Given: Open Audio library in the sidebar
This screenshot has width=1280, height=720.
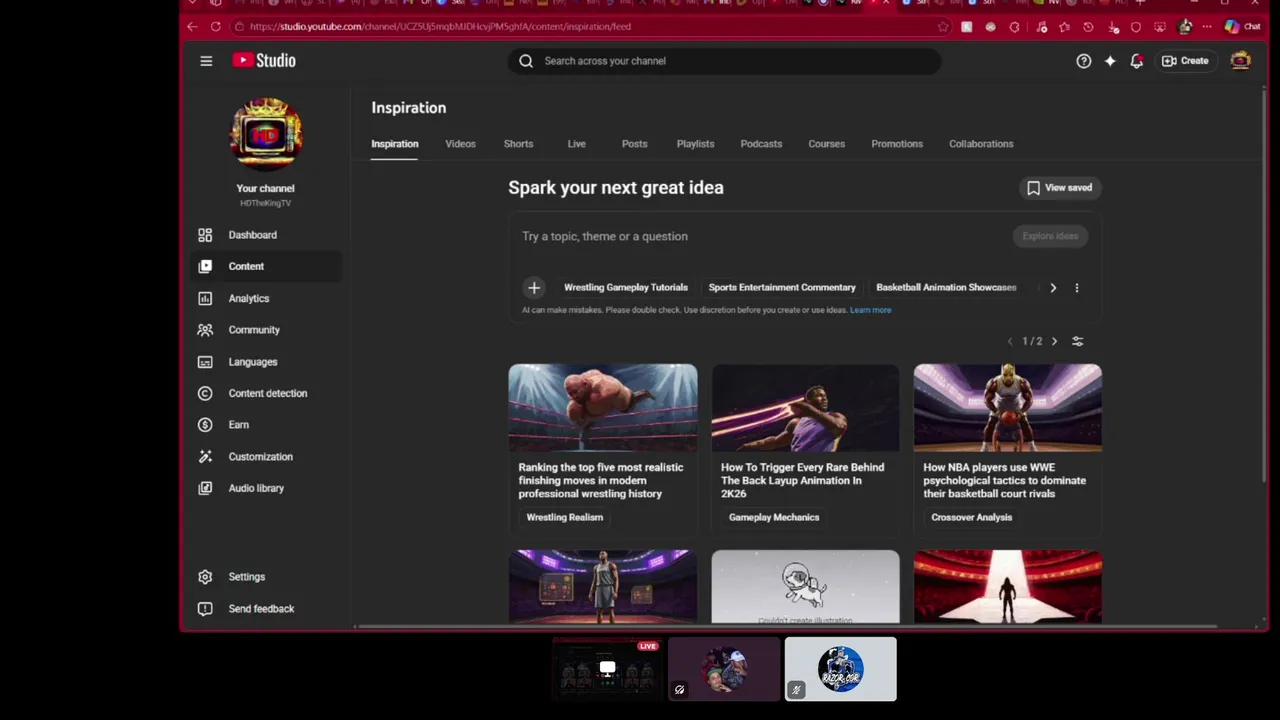Looking at the screenshot, I should [265, 488].
